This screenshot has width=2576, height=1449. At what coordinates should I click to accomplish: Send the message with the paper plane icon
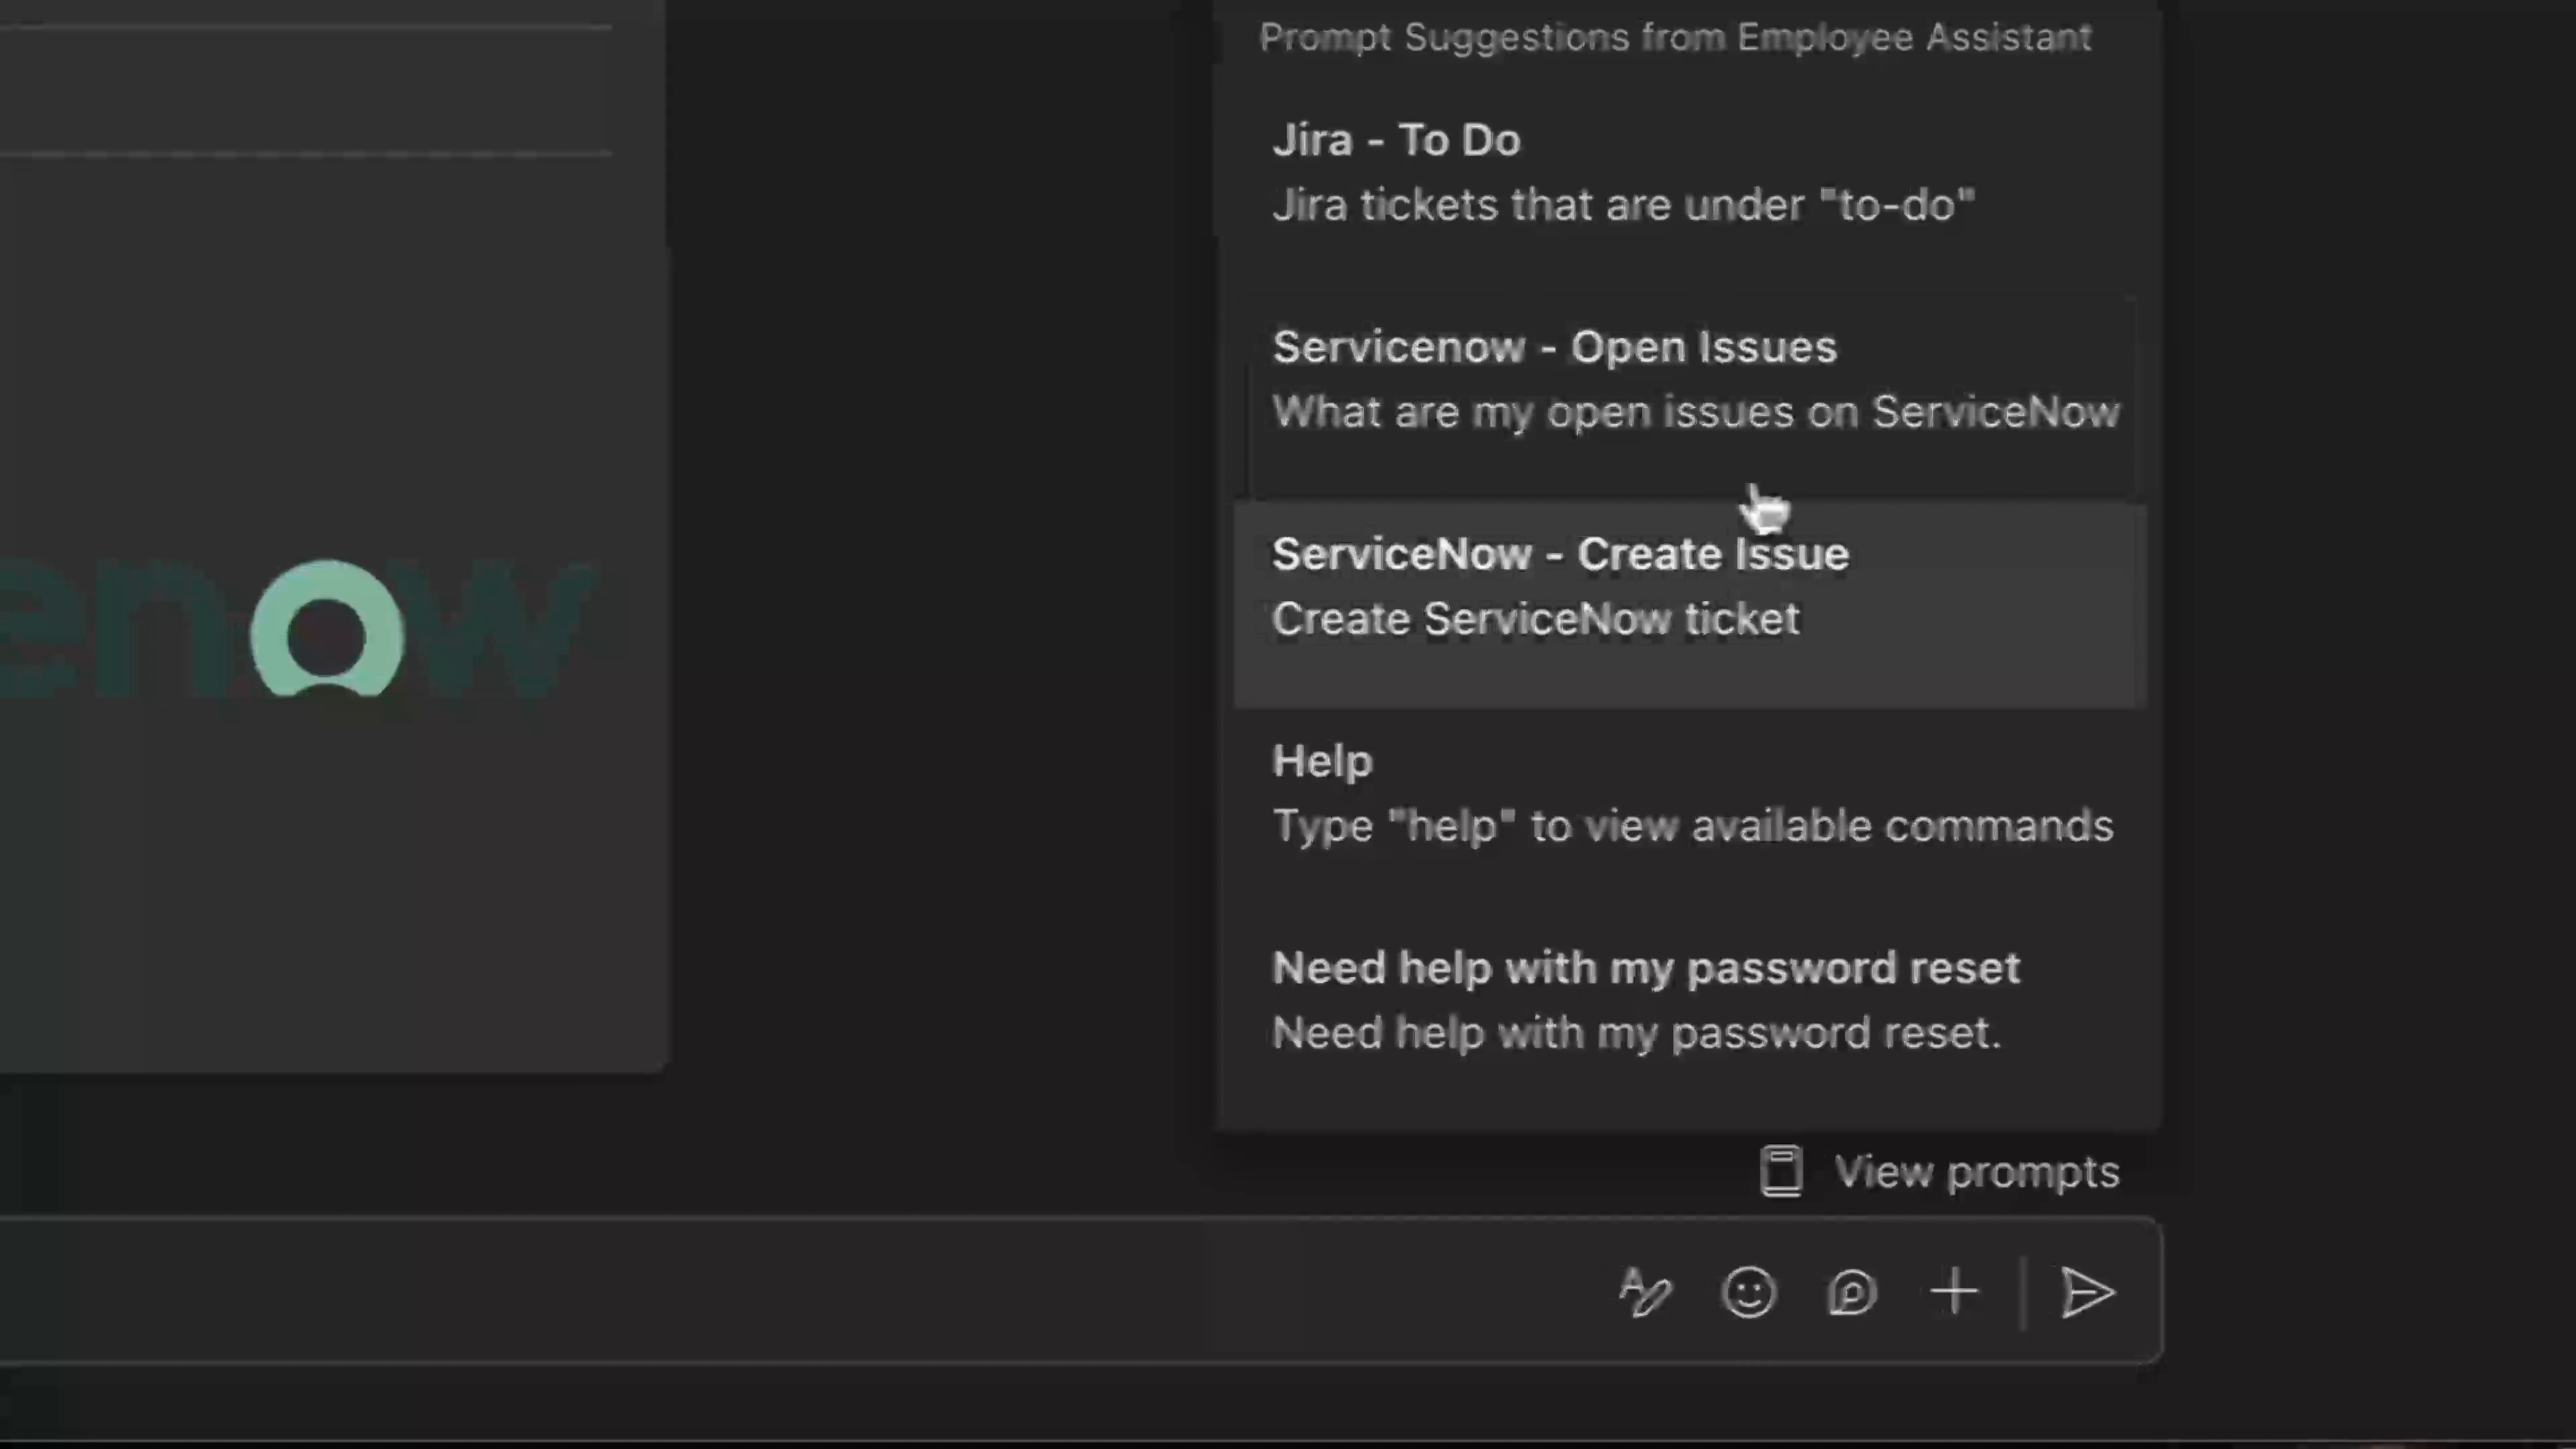(2089, 1292)
